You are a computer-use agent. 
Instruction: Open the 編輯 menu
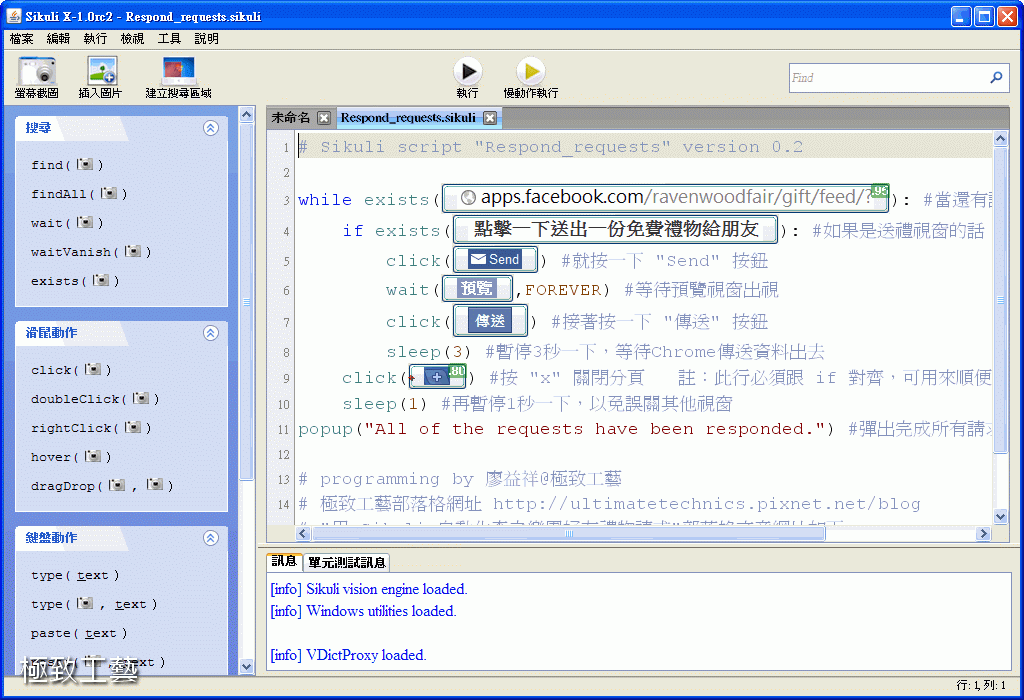(58, 39)
